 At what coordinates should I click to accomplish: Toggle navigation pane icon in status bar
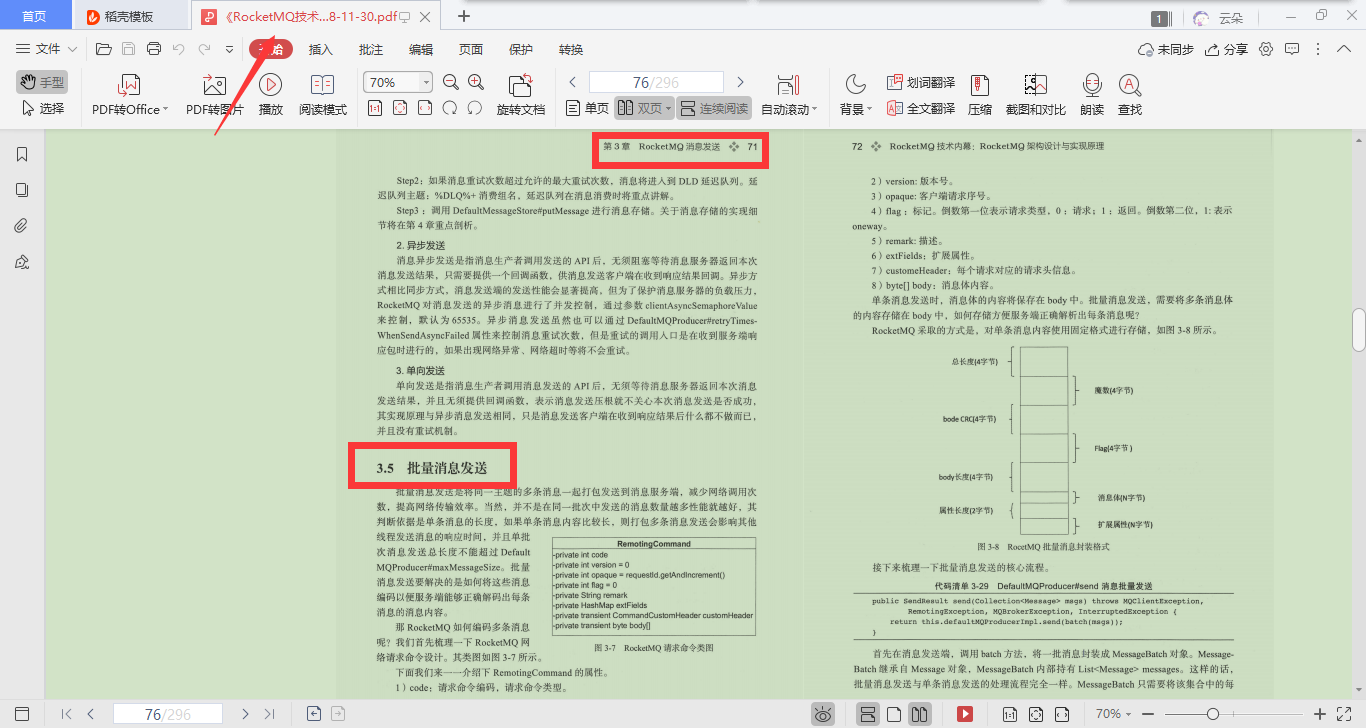pos(22,714)
